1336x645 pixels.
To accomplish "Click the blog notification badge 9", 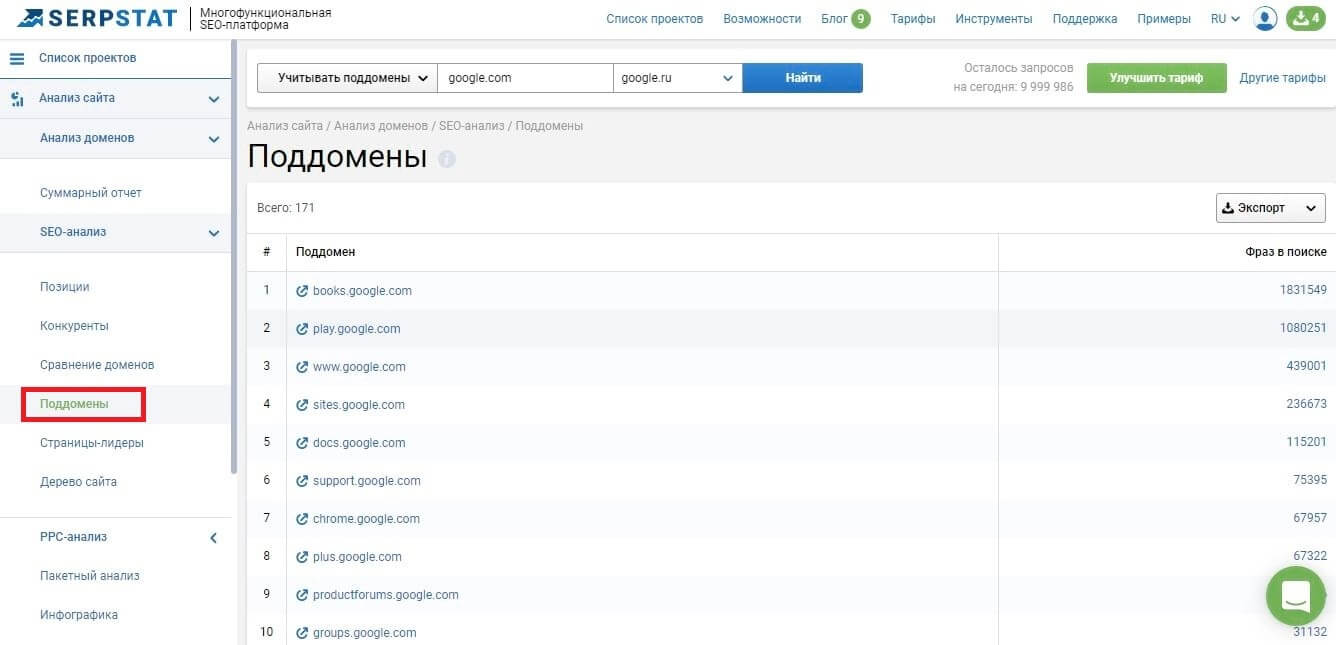I will 861,18.
